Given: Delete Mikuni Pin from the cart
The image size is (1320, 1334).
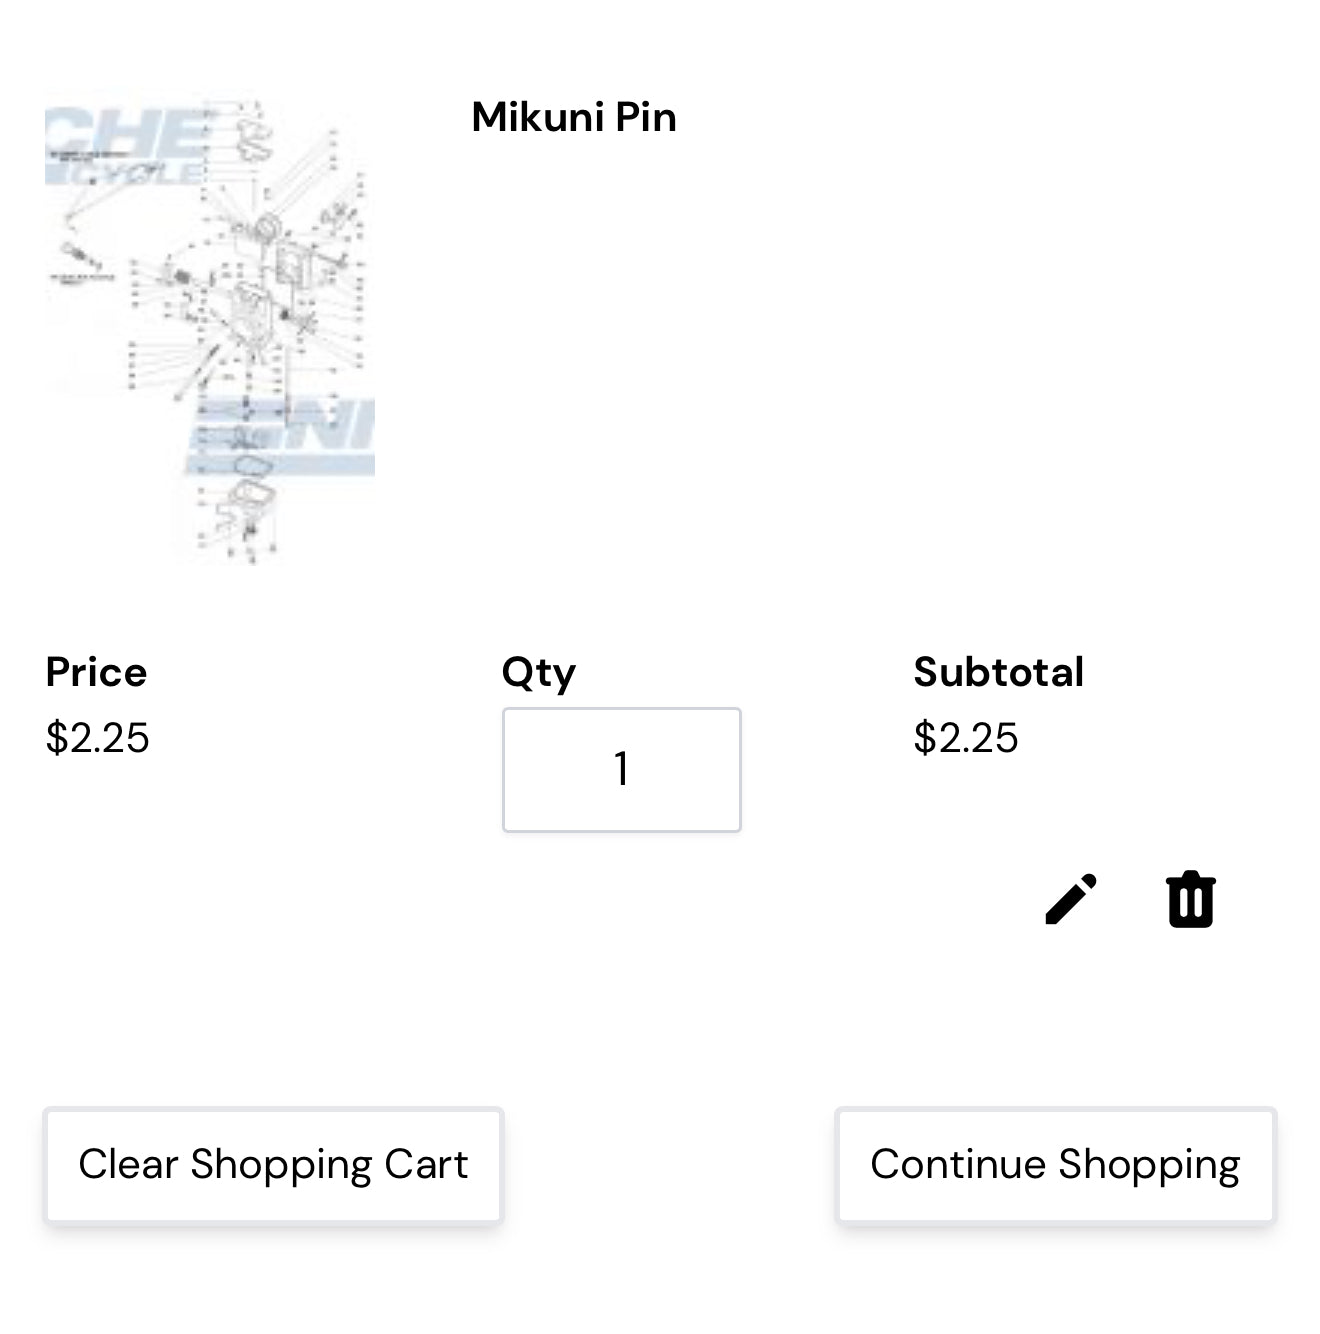Looking at the screenshot, I should pos(1190,899).
